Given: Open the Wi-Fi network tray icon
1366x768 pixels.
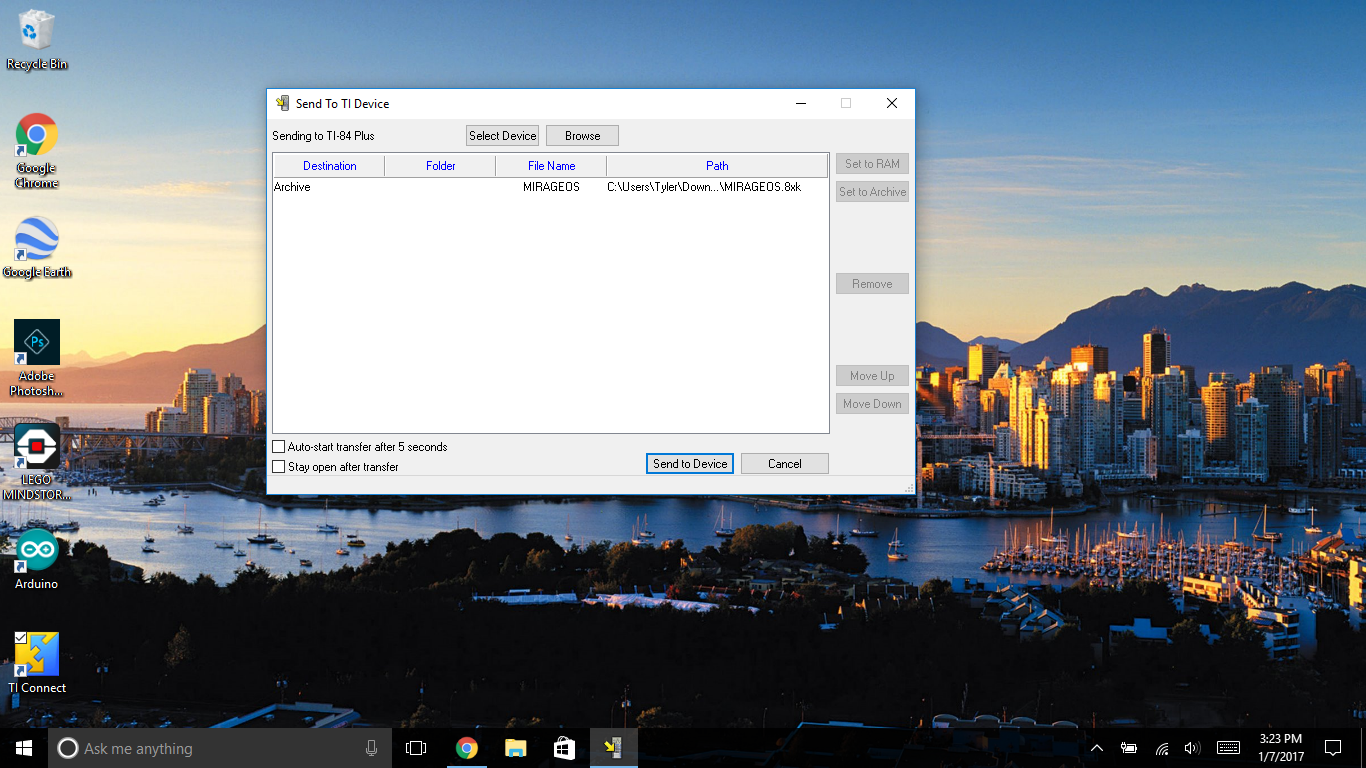Looking at the screenshot, I should [x=1162, y=748].
